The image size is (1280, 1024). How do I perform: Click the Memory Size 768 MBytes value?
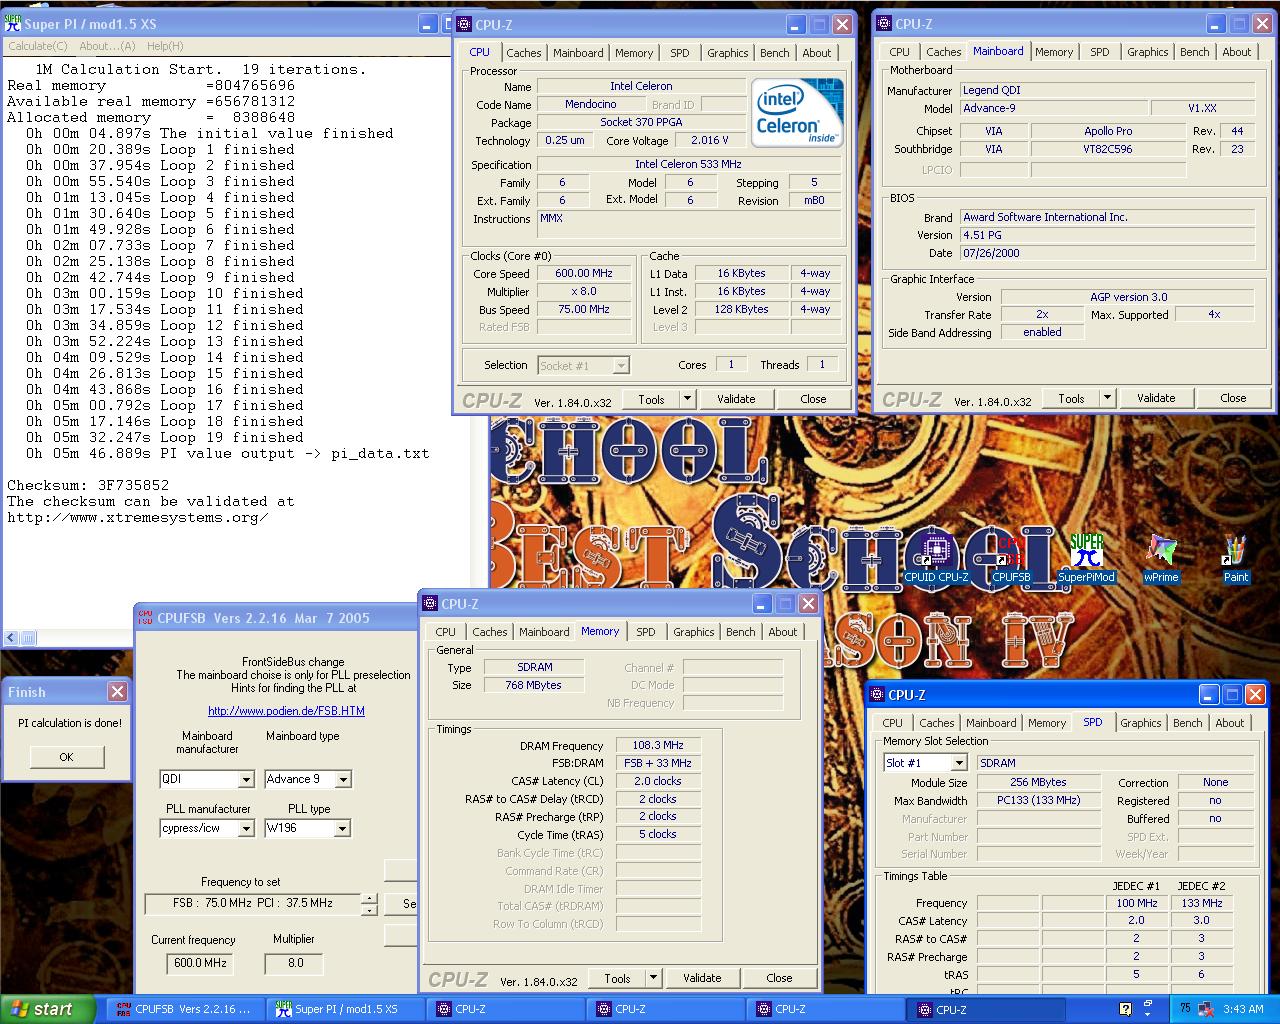coord(535,686)
